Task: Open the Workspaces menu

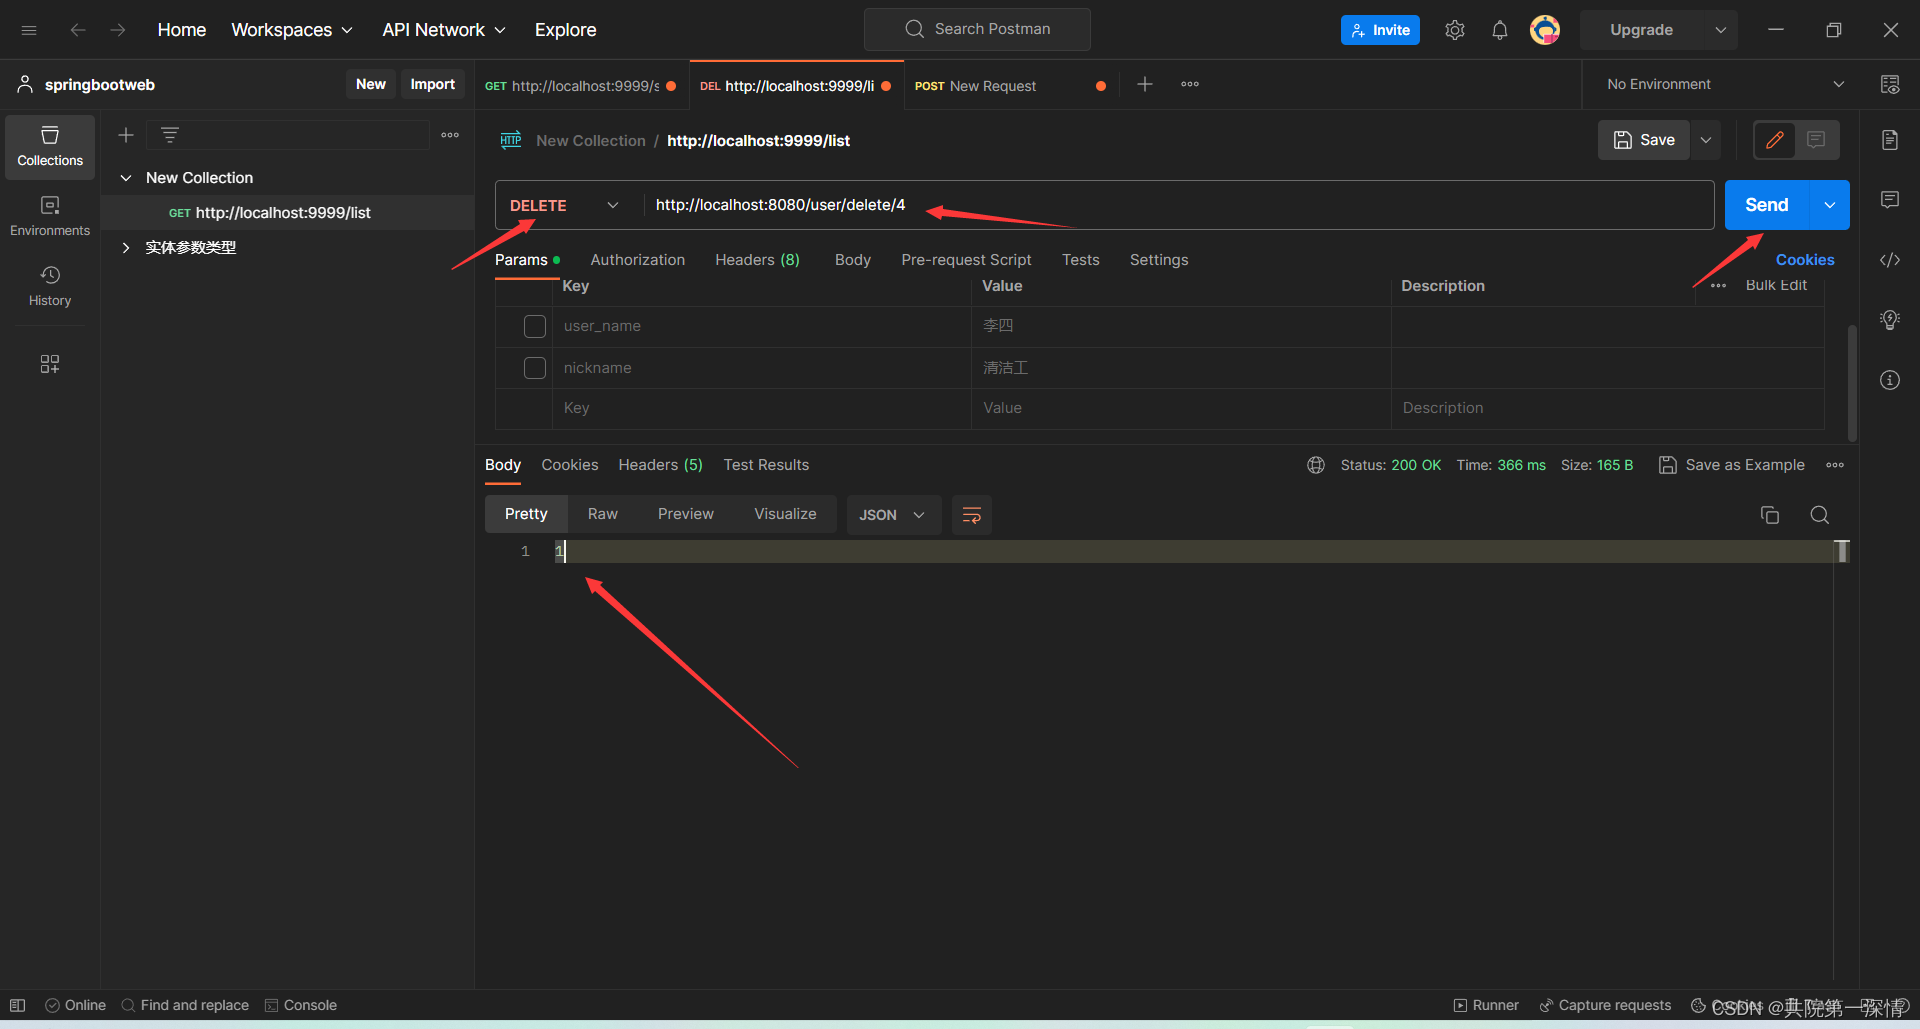Action: coord(292,30)
